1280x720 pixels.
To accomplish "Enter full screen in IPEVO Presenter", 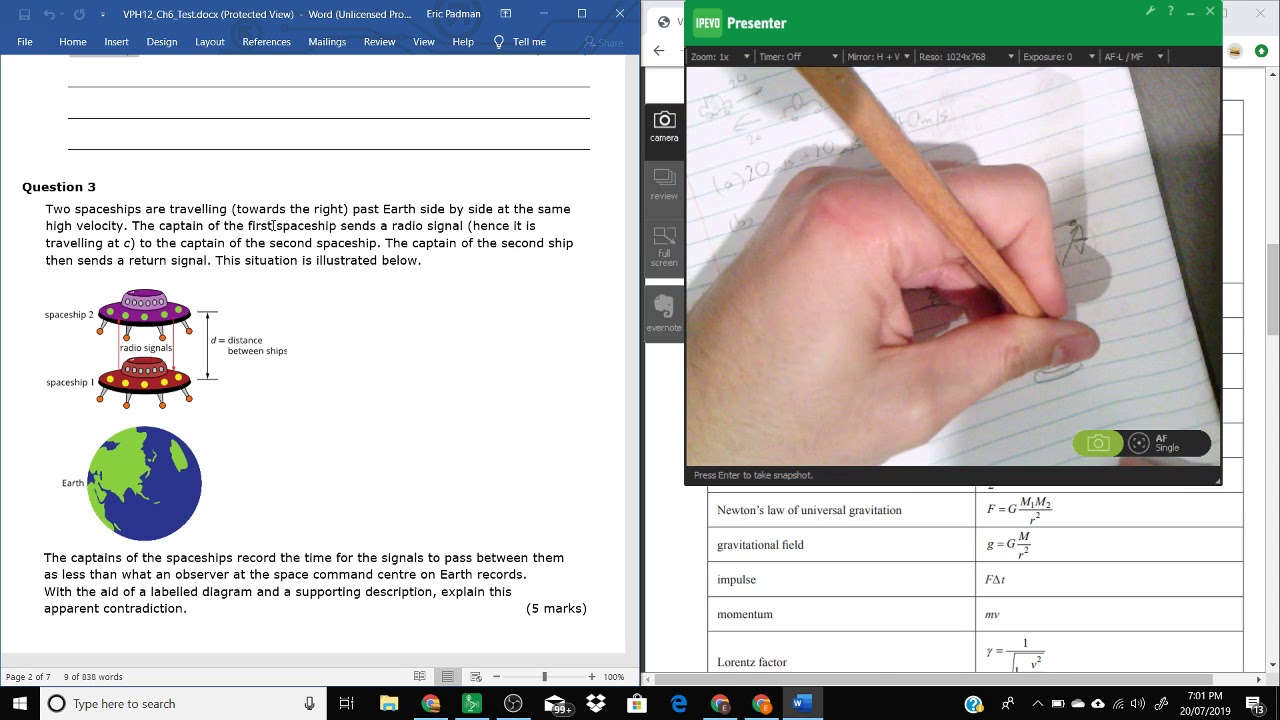I will 664,246.
